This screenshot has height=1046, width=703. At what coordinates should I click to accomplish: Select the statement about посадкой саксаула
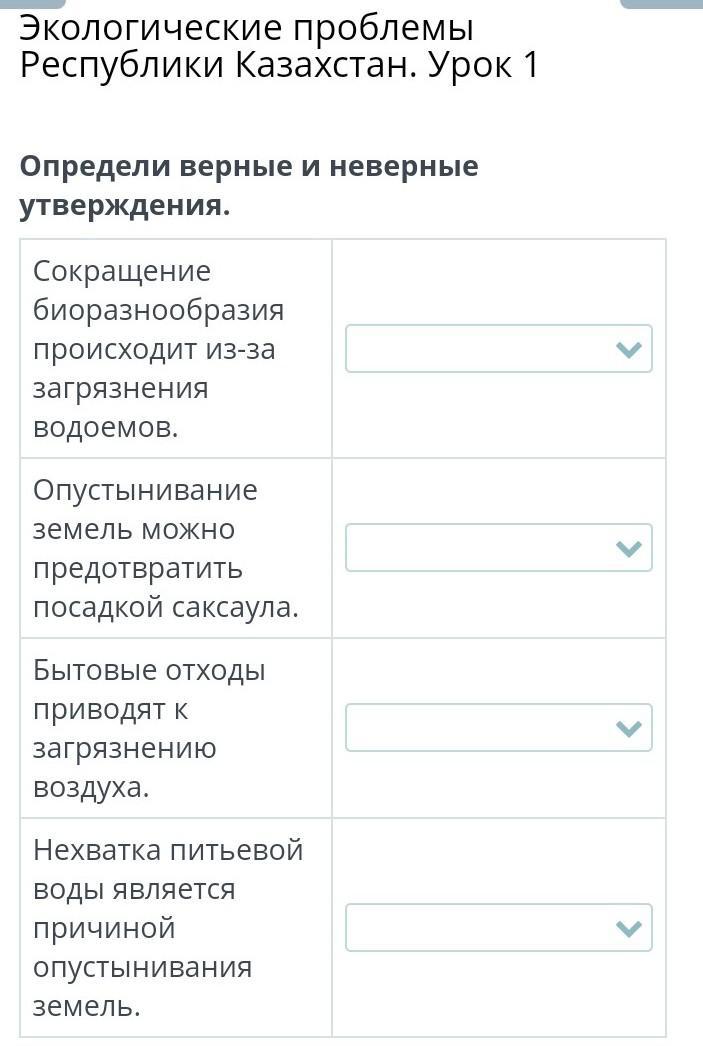coord(166,548)
